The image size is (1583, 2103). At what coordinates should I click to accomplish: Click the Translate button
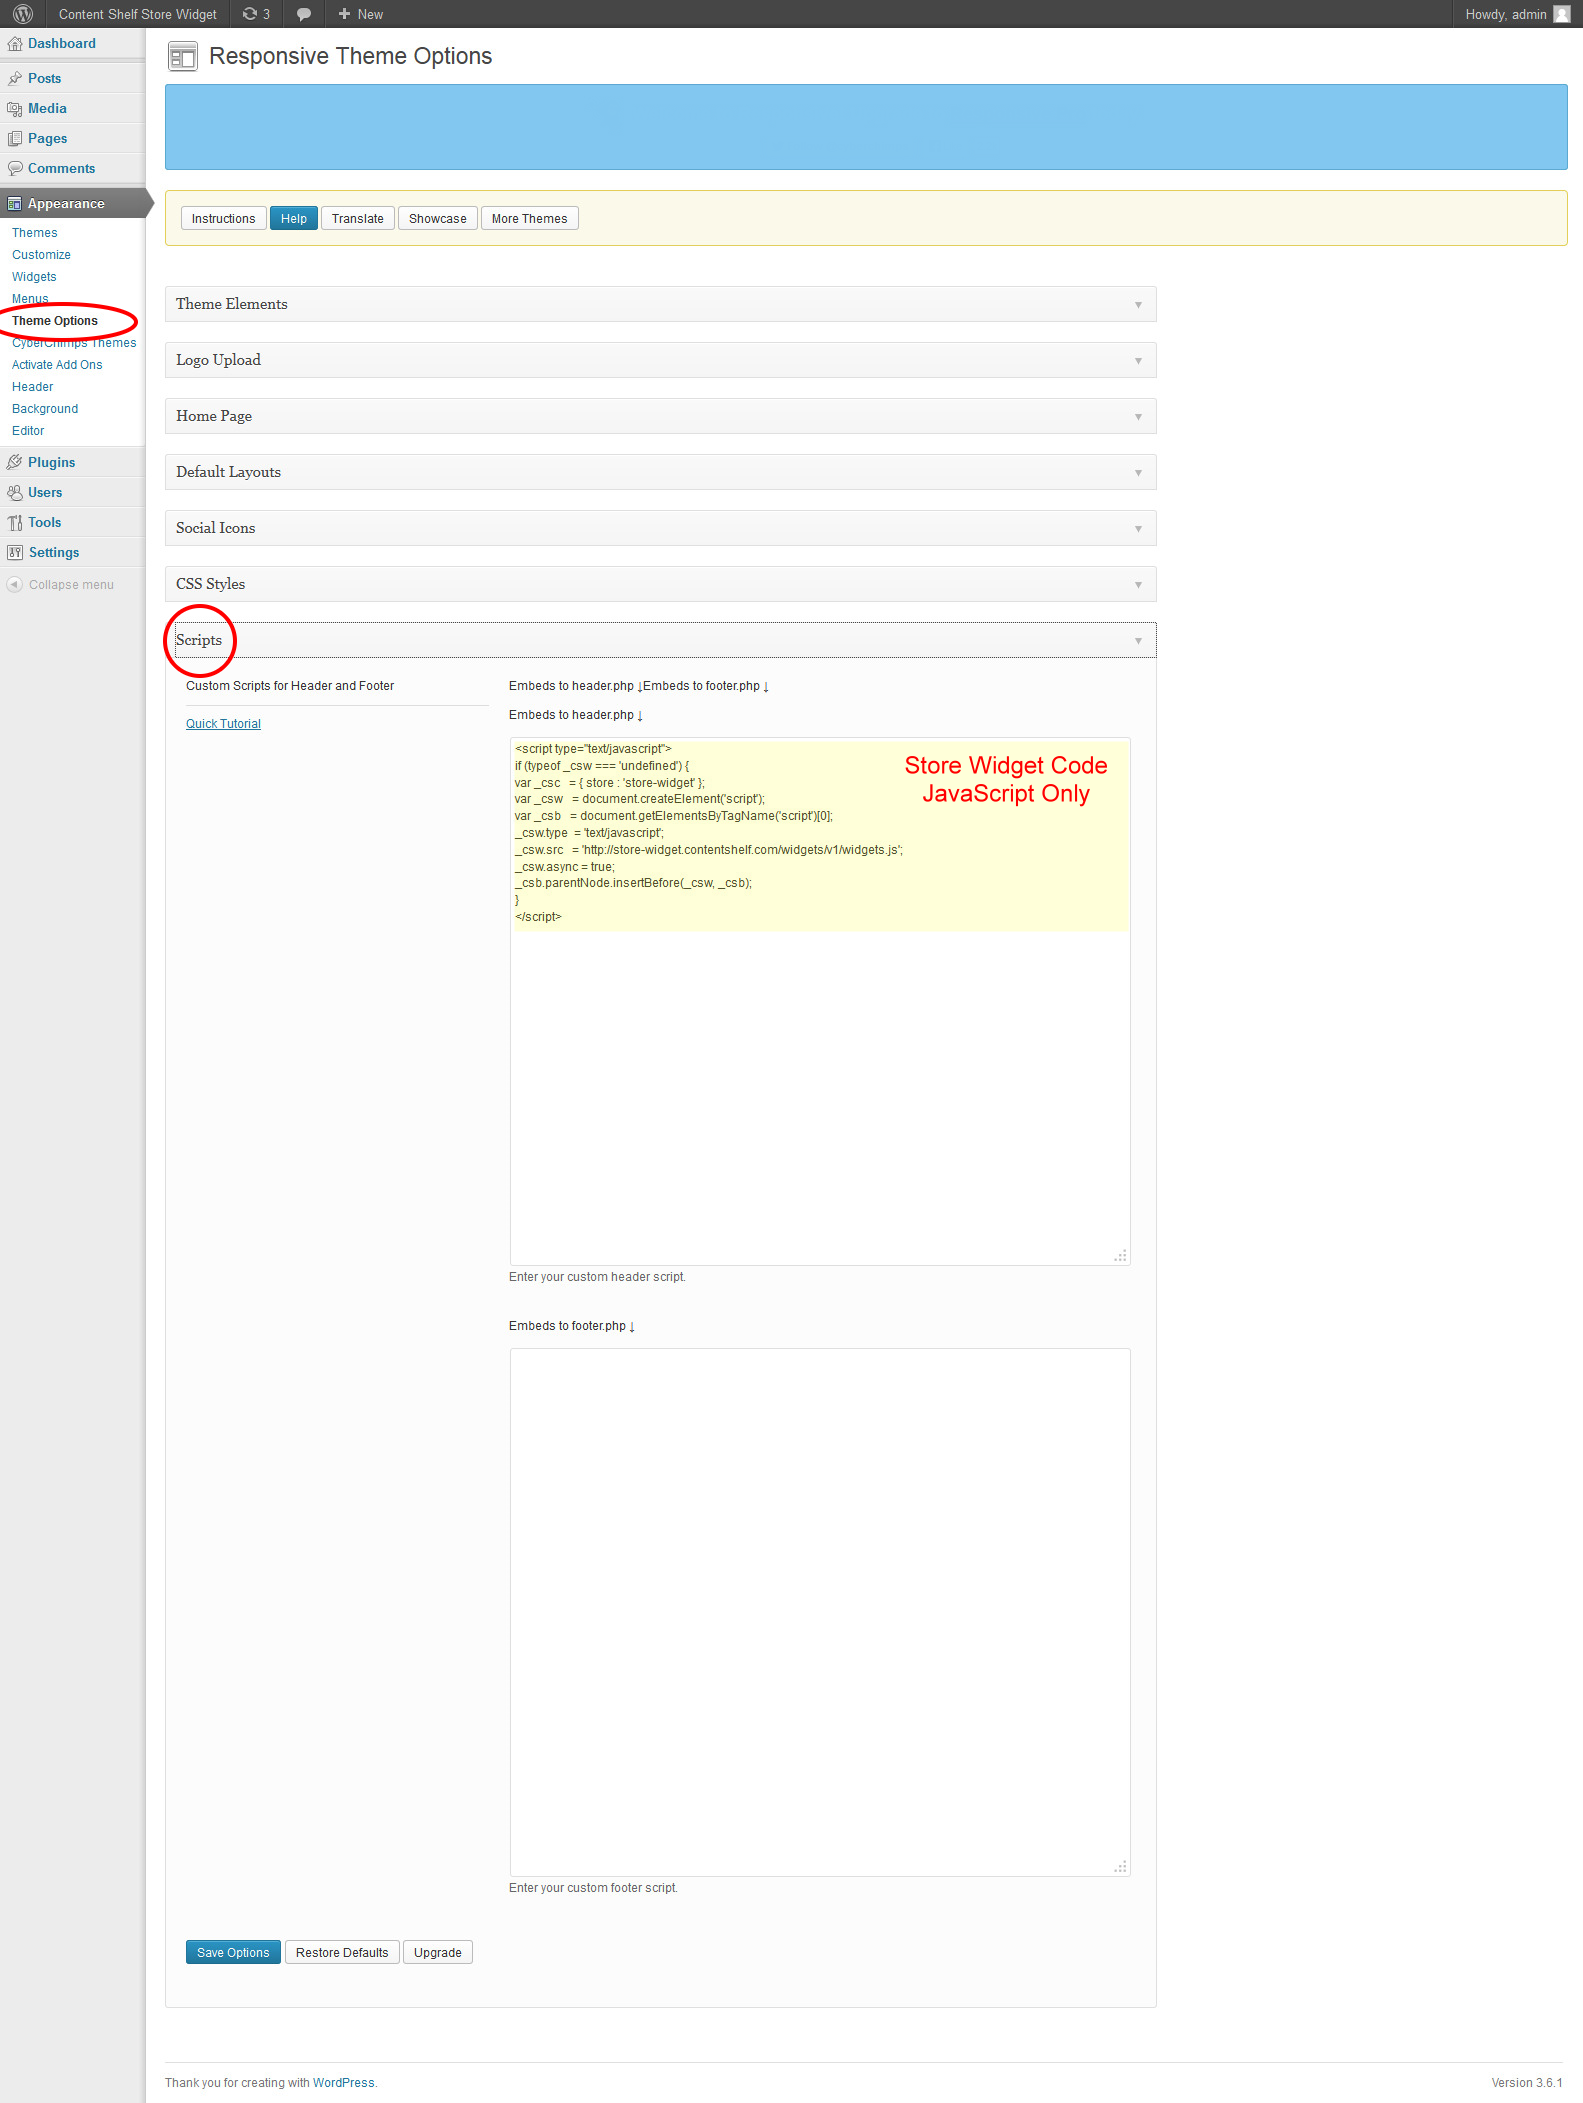358,219
